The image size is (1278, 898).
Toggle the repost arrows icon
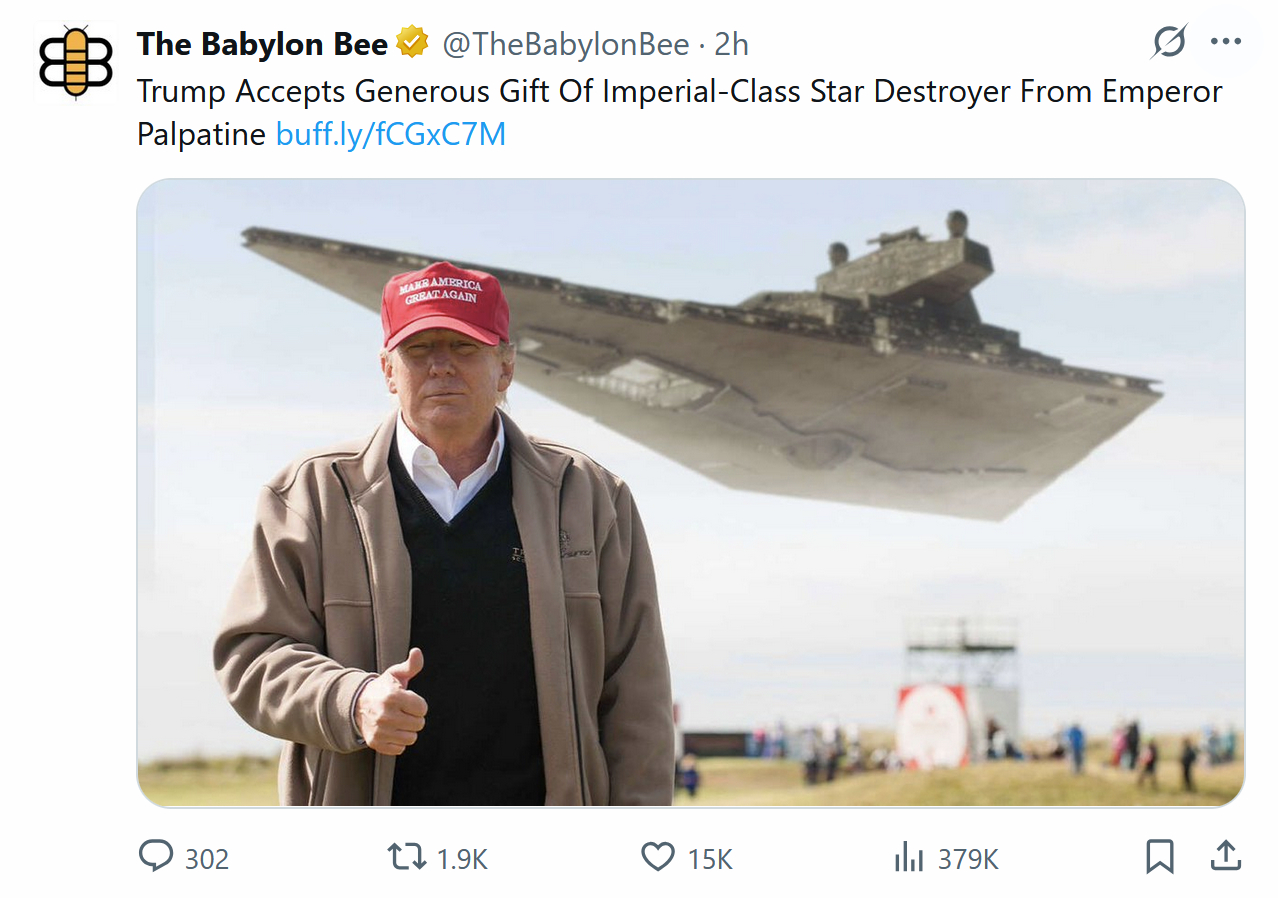tap(407, 857)
